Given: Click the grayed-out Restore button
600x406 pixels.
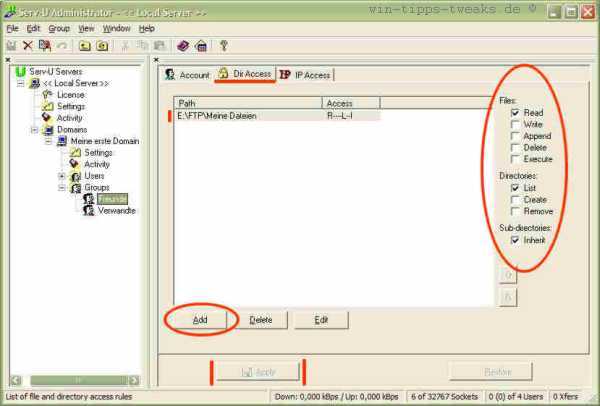Looking at the screenshot, I should click(491, 372).
